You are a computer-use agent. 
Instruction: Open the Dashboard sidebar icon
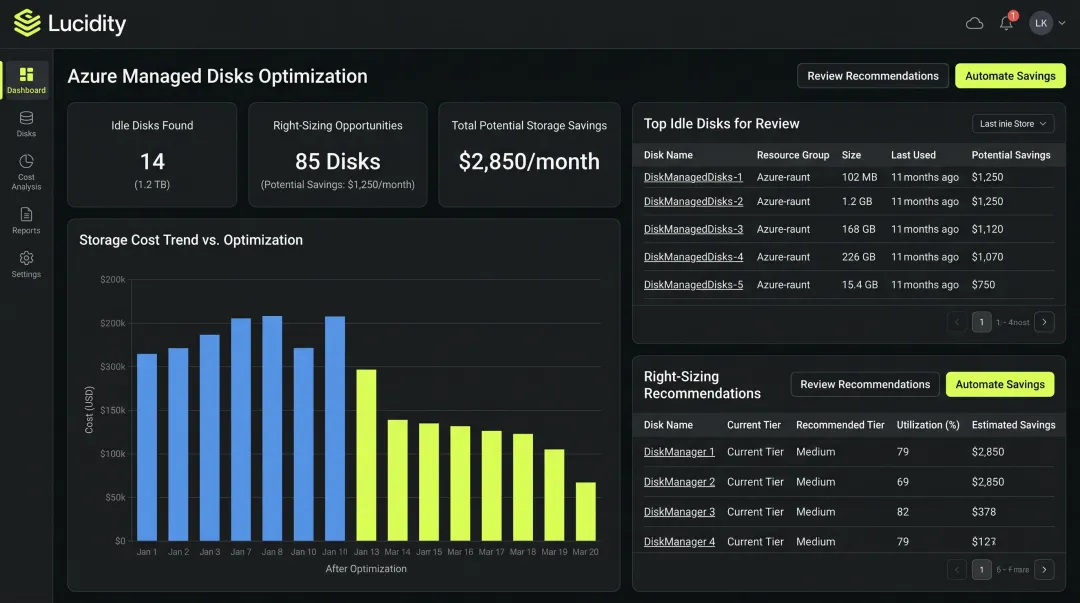point(26,80)
